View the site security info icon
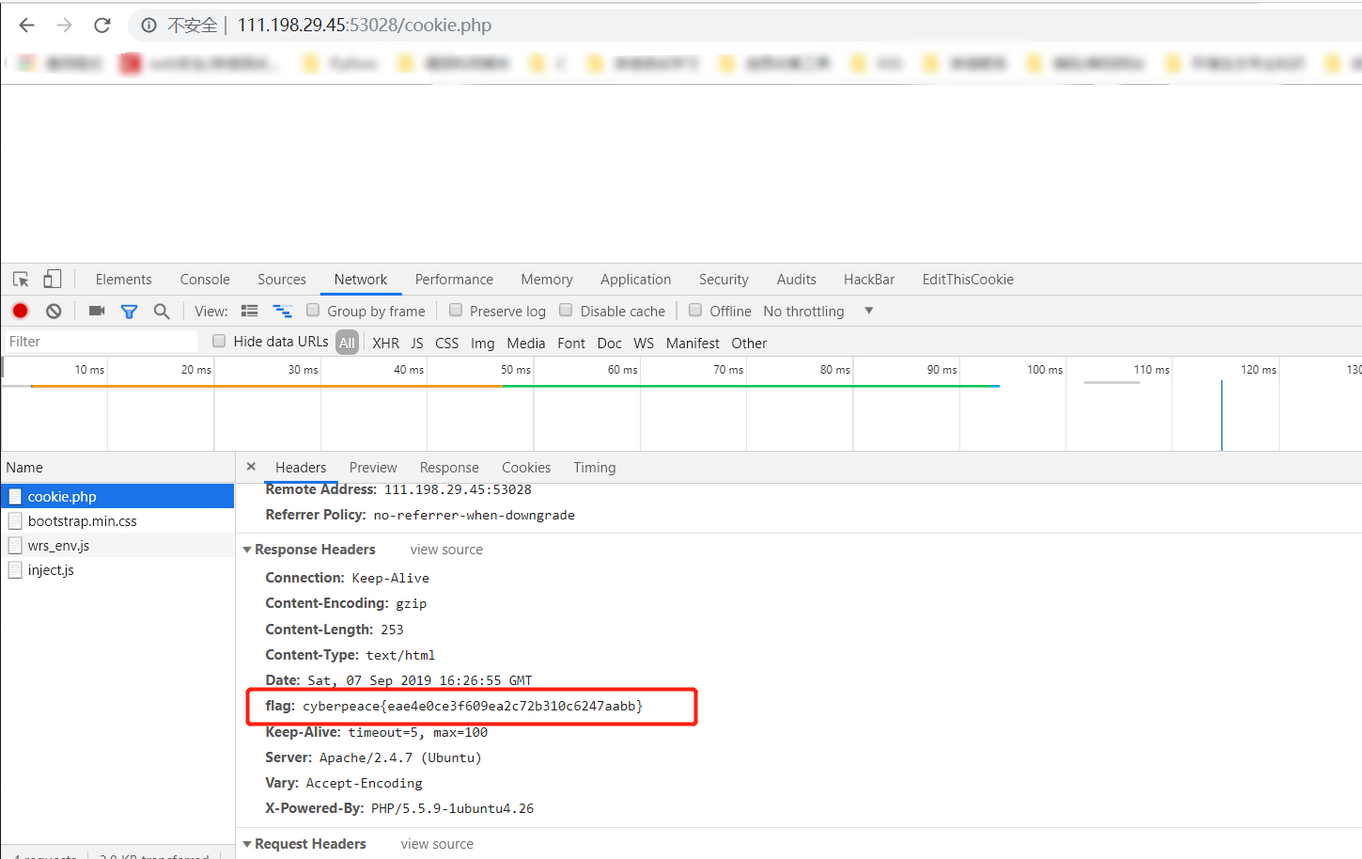Viewport: 1362px width, 859px height. point(149,25)
